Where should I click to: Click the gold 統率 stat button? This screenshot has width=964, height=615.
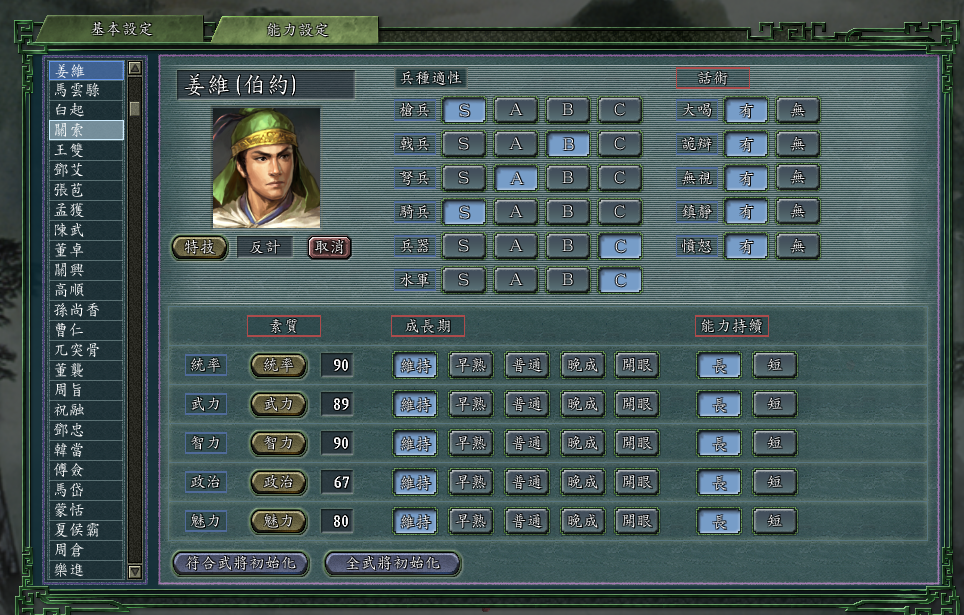(279, 365)
